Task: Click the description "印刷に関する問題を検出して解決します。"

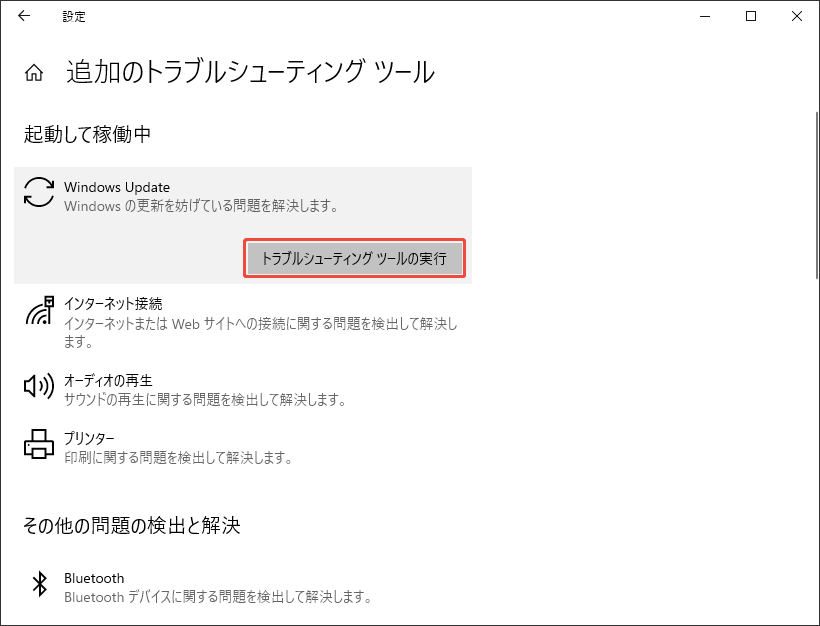Action: [178, 458]
